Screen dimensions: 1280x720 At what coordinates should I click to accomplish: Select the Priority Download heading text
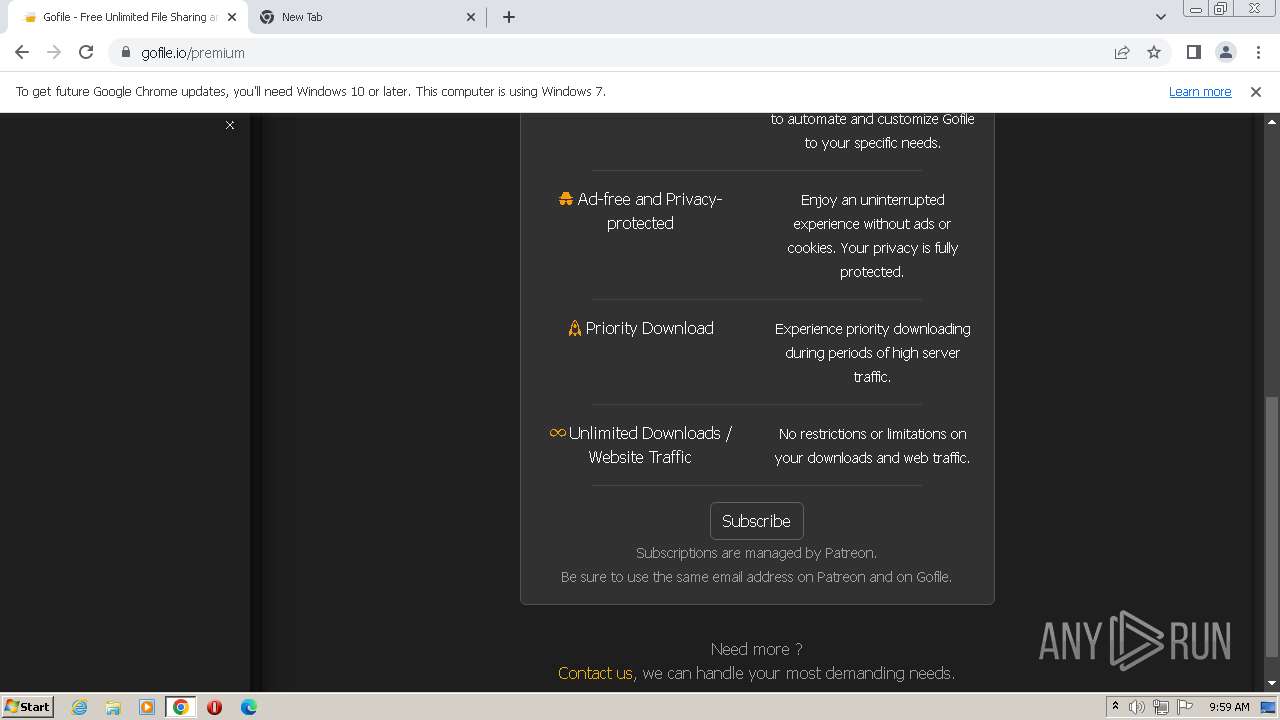(650, 328)
